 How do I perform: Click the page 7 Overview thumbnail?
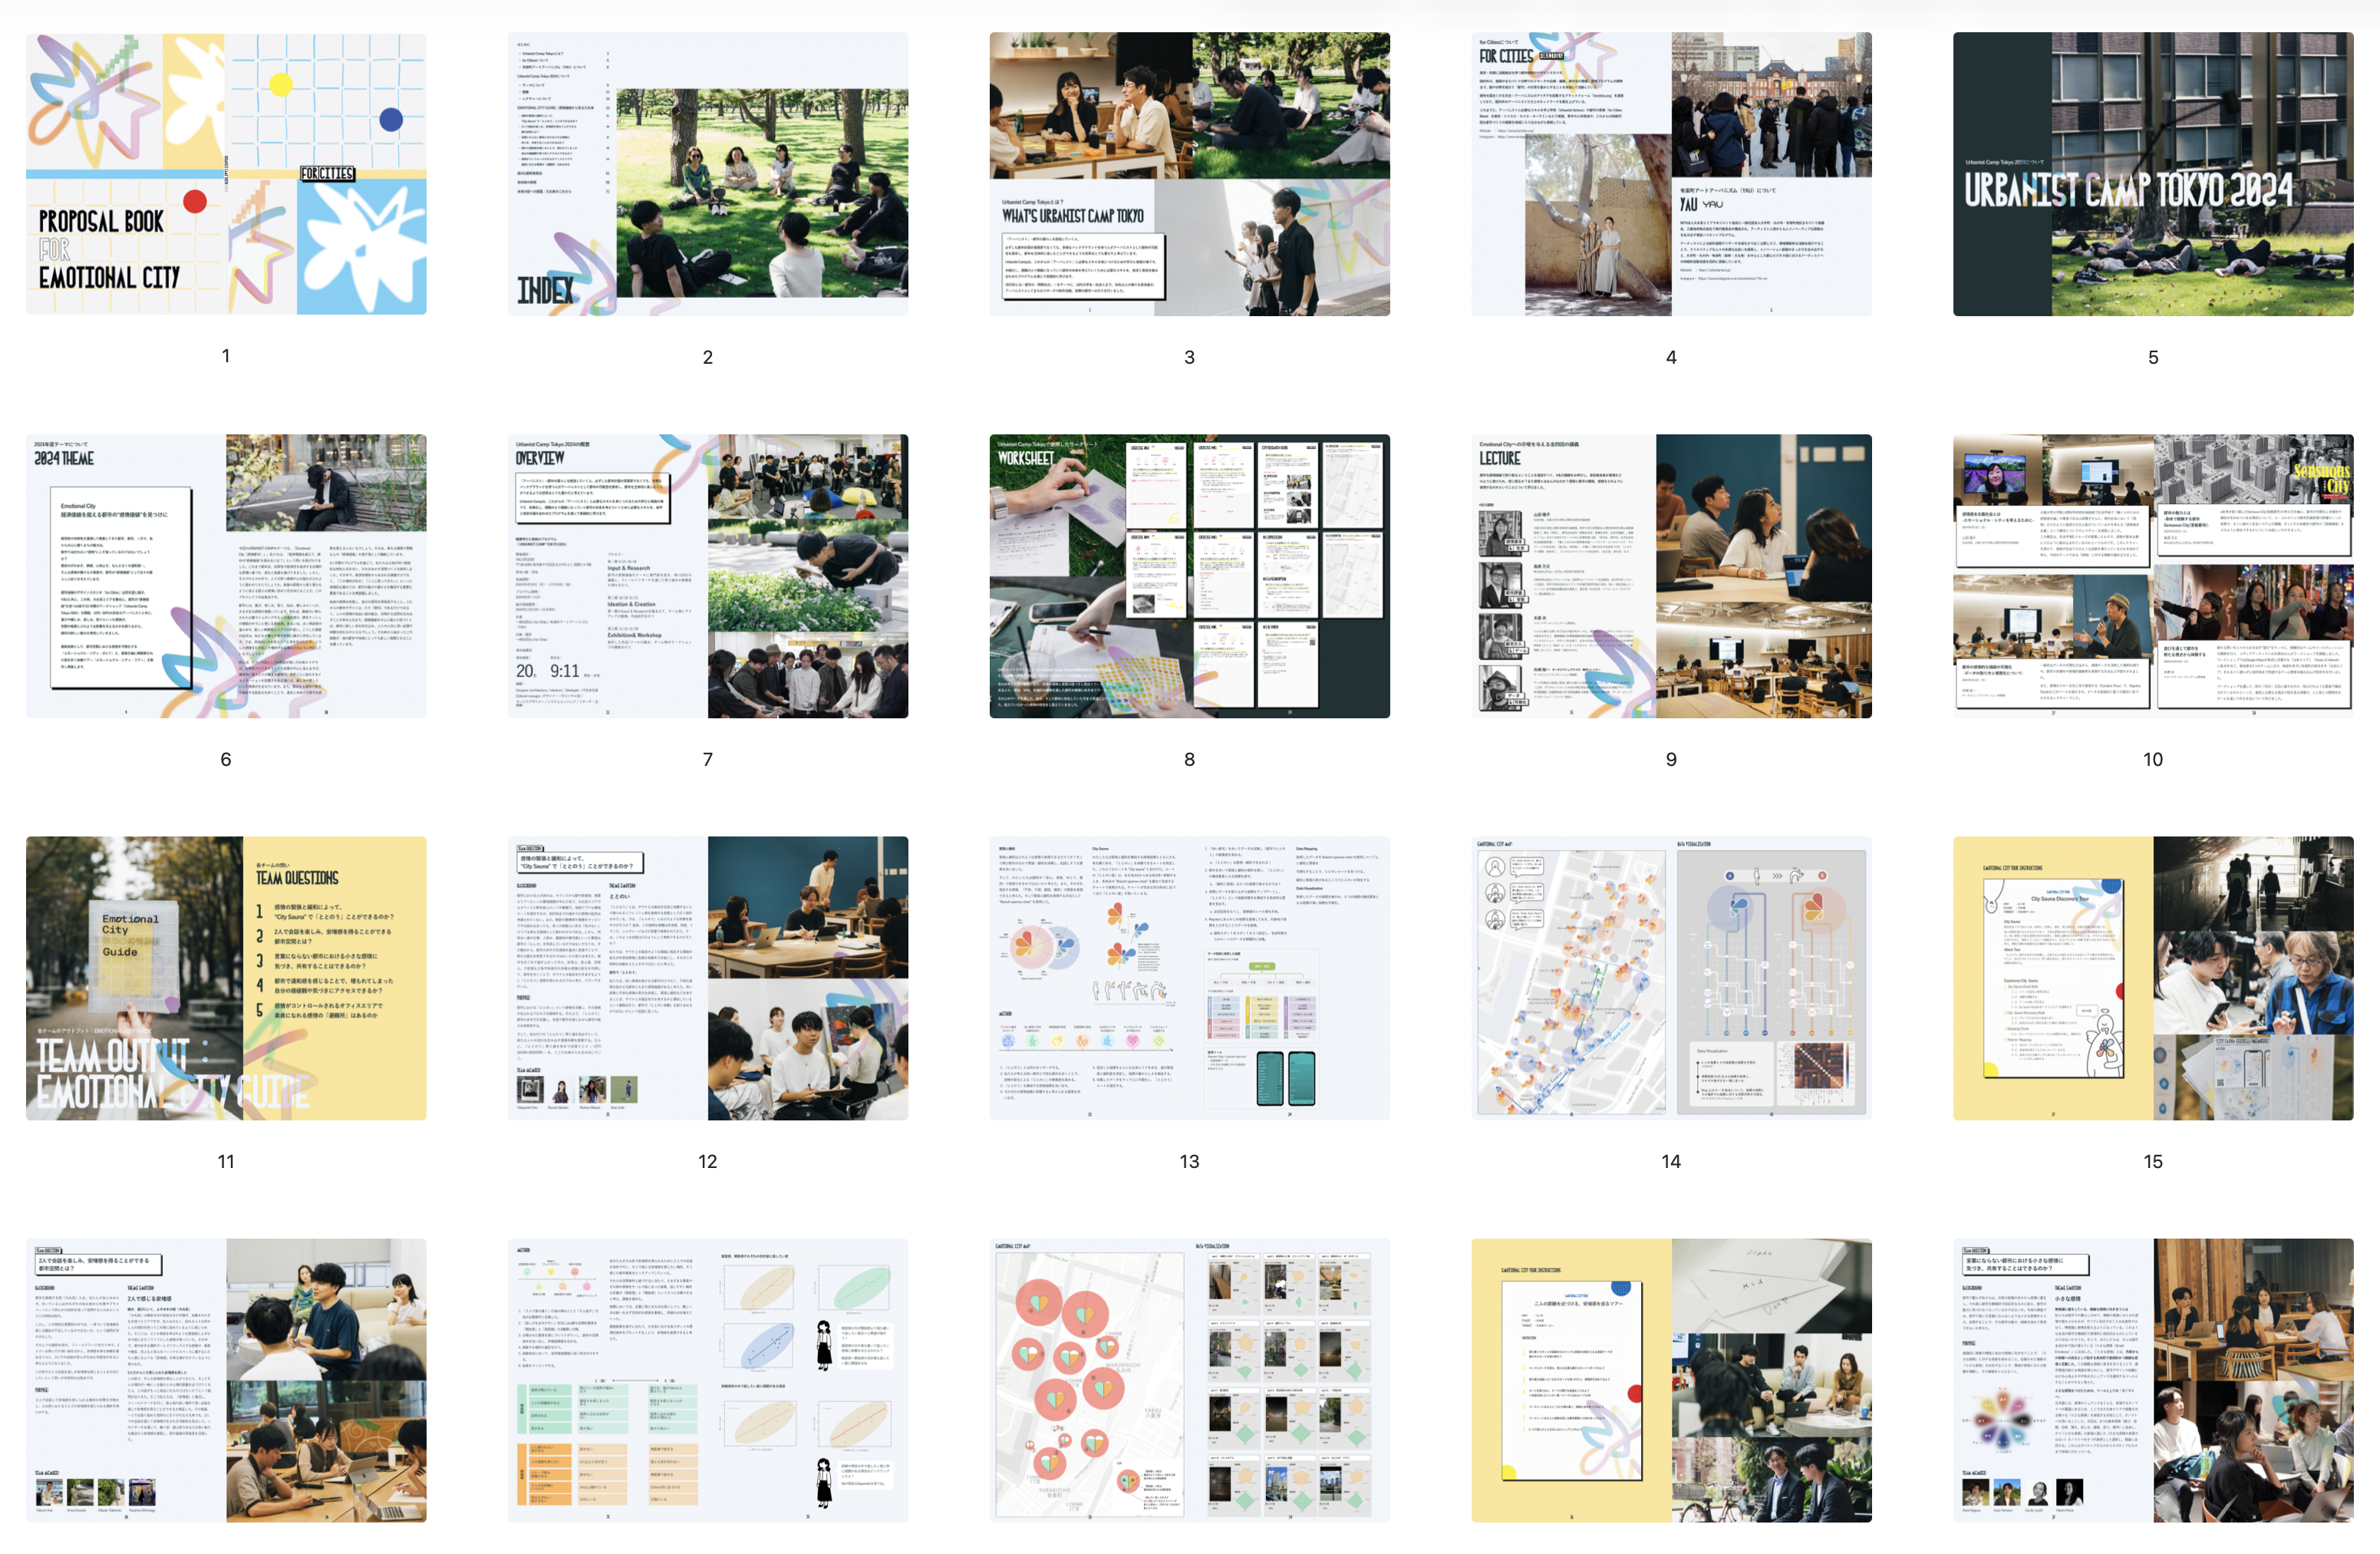point(708,576)
